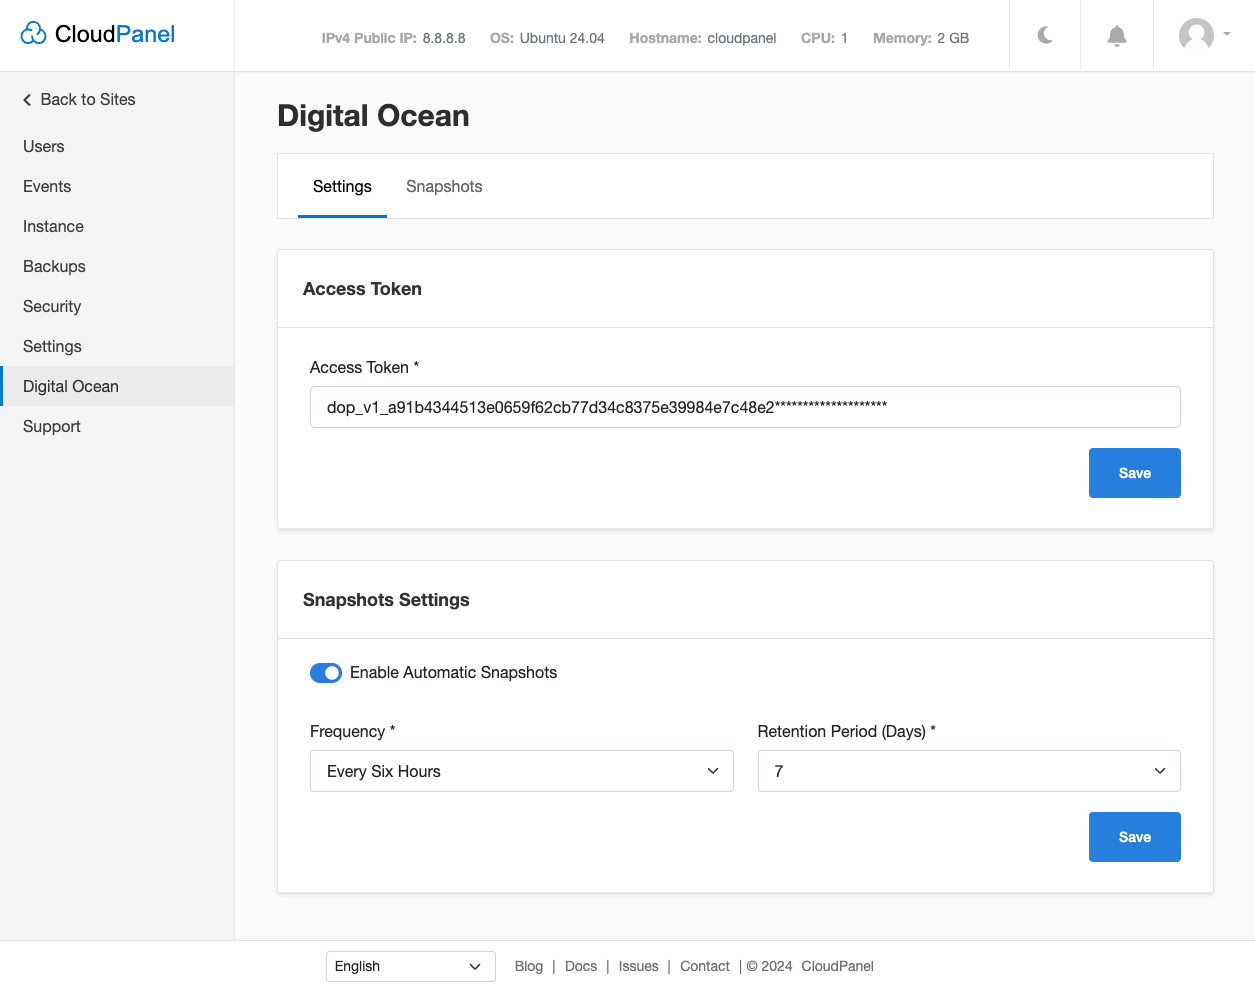
Task: Expand the Frequency dropdown
Action: tap(521, 771)
